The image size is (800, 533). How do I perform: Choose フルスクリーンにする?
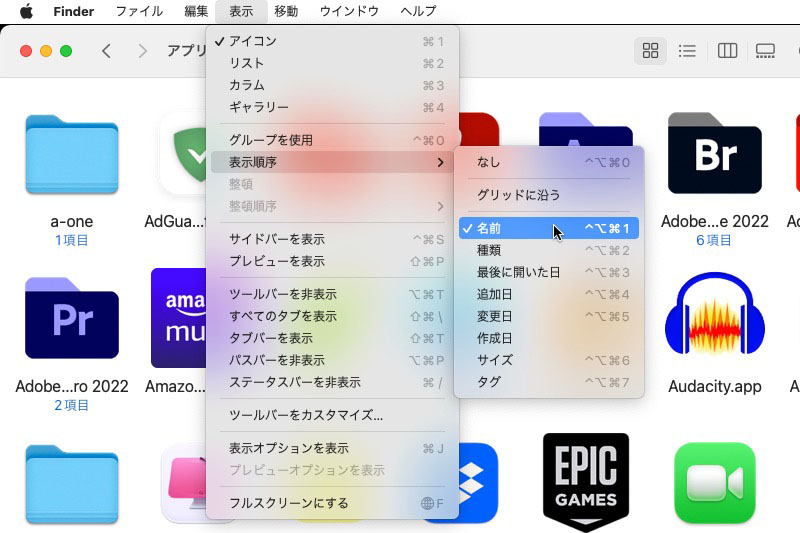(332, 503)
